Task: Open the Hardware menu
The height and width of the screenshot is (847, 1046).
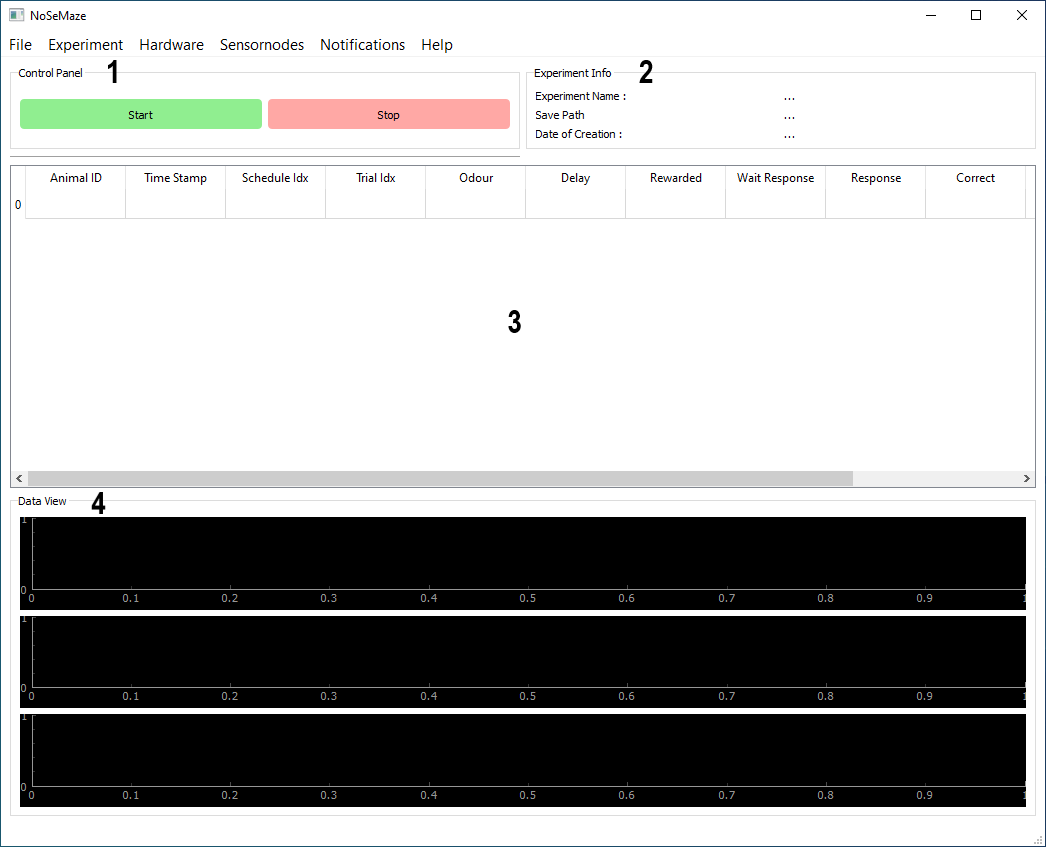Action: pyautogui.click(x=171, y=45)
